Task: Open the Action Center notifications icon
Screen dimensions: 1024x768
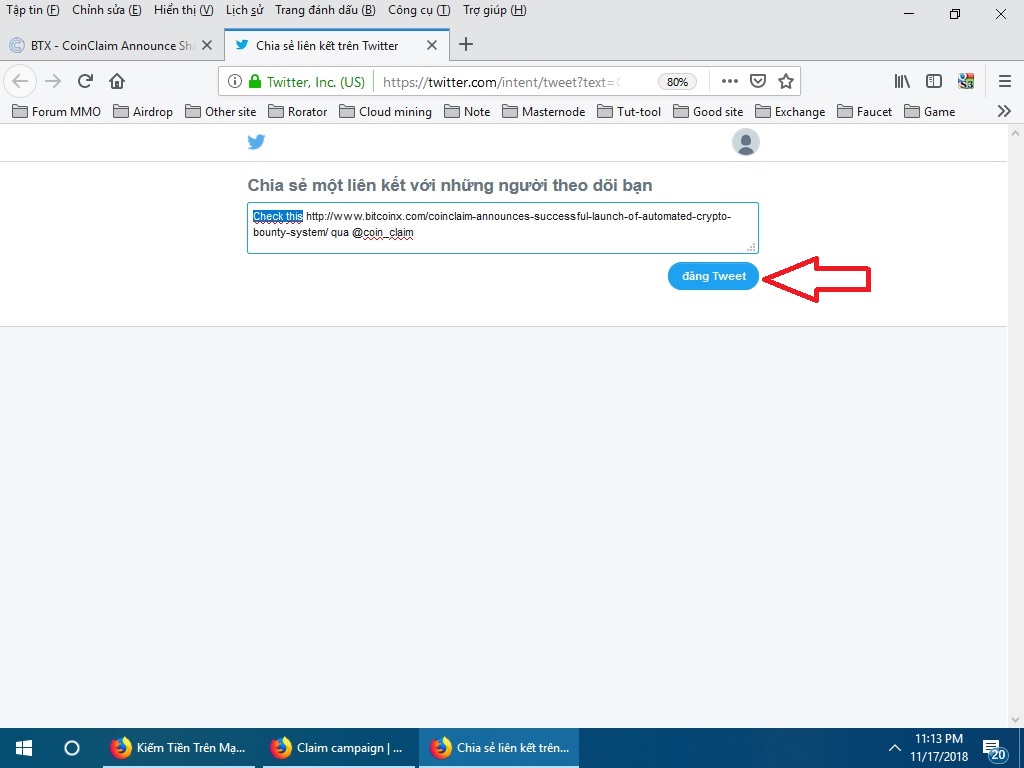Action: 994,750
